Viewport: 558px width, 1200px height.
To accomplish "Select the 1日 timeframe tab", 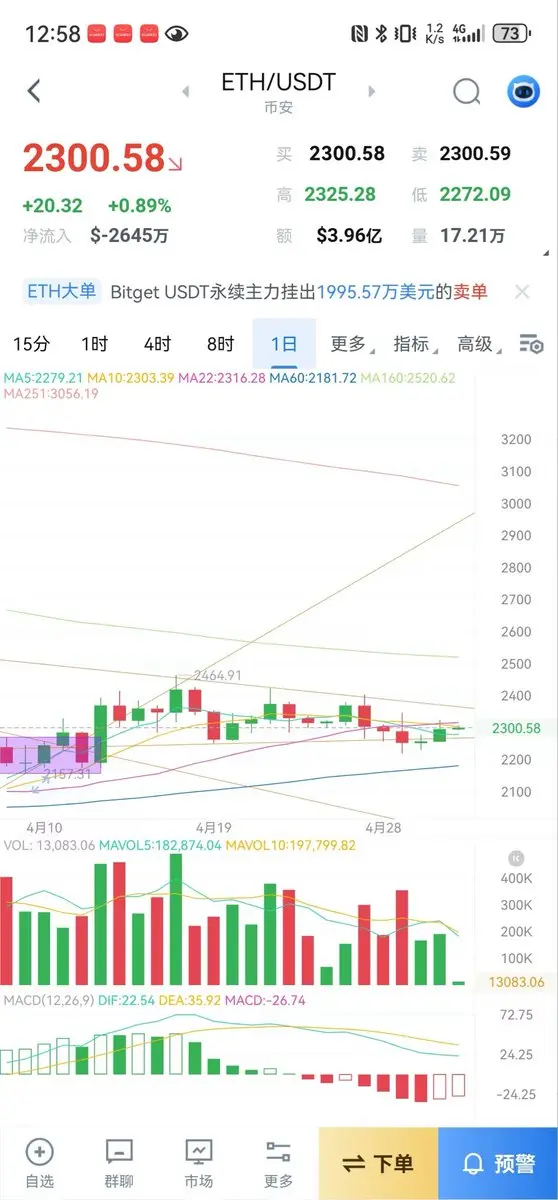I will (x=284, y=344).
